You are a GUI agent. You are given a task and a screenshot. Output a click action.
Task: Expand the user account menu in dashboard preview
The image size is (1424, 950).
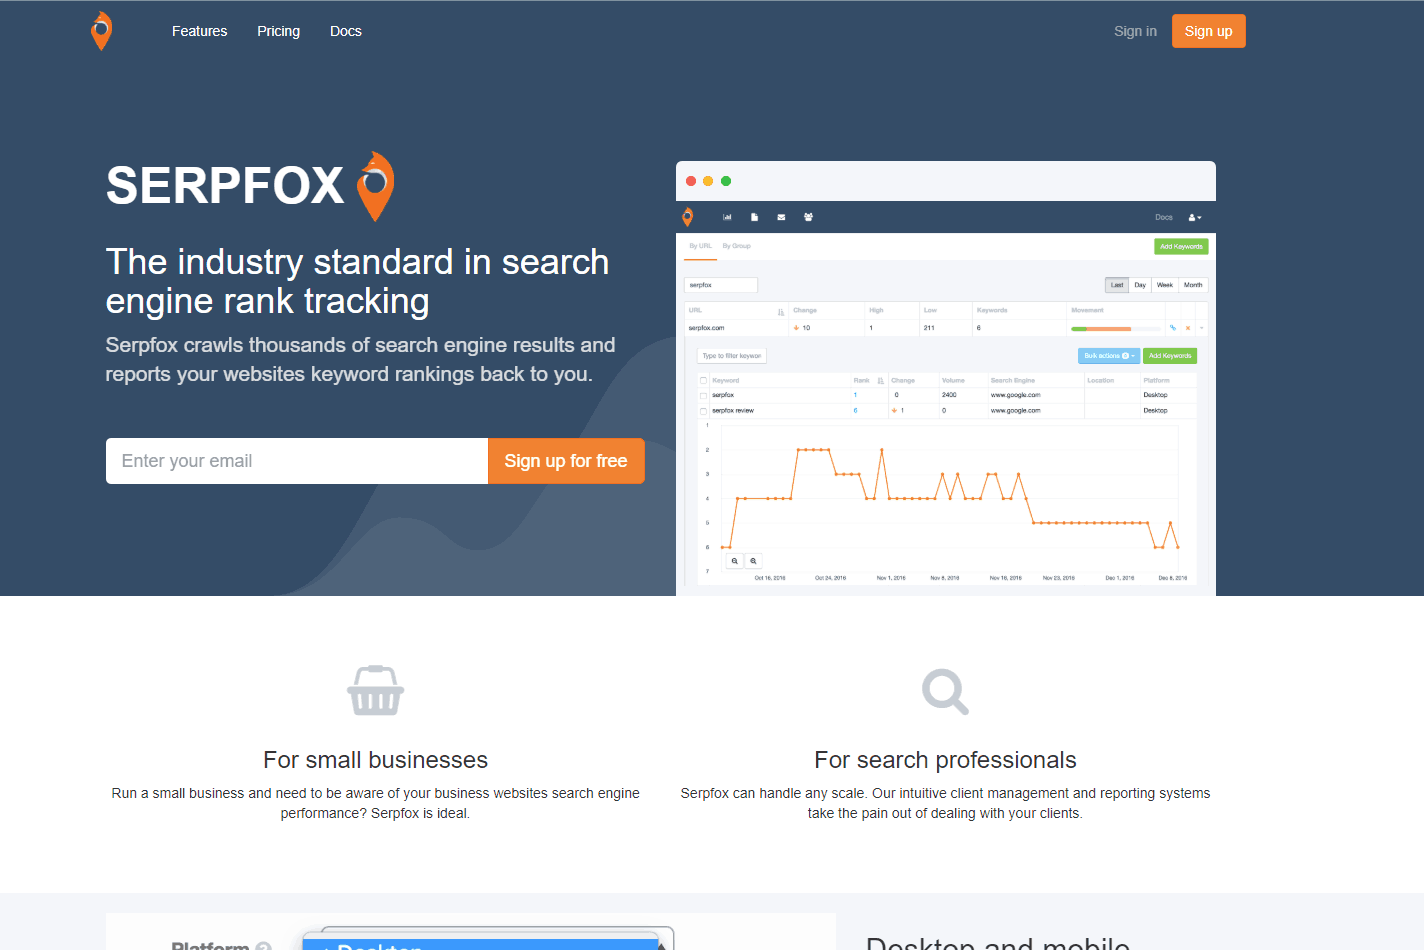tap(1195, 217)
